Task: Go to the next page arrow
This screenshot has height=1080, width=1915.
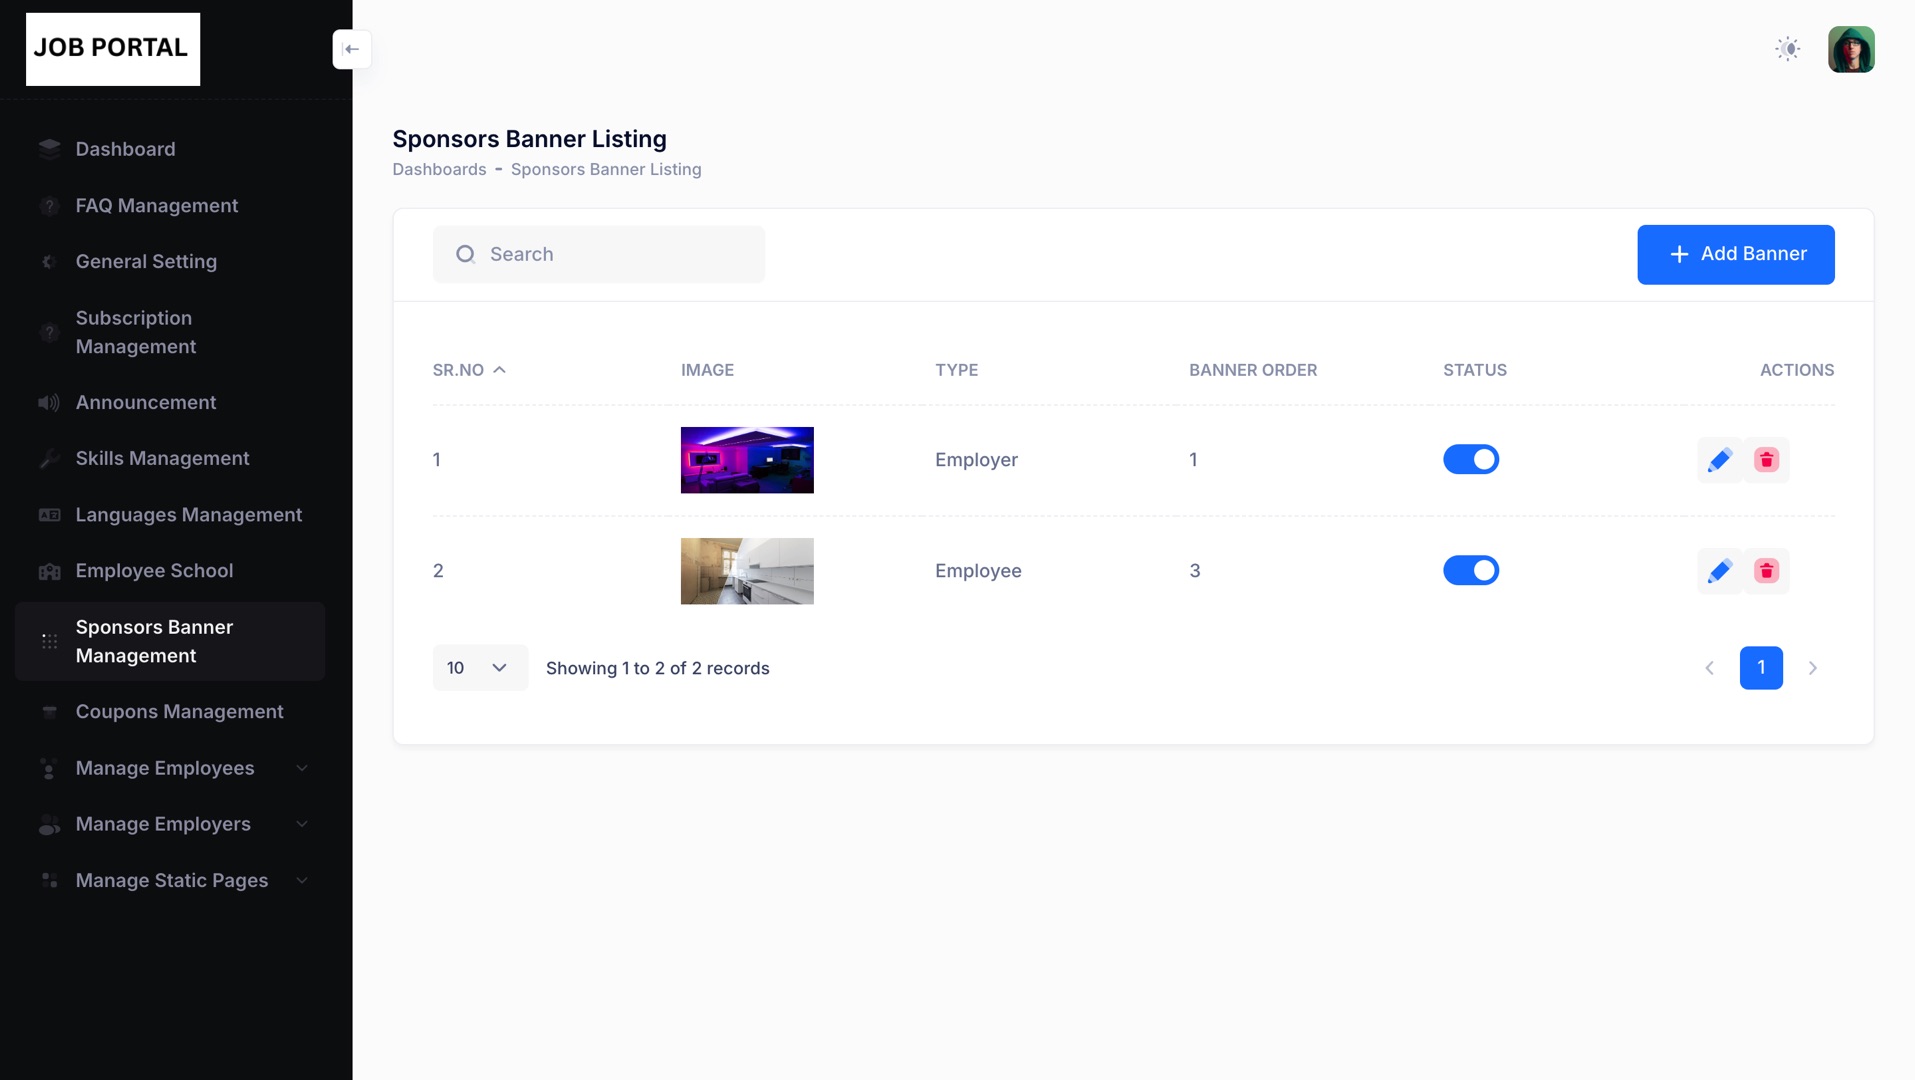Action: click(x=1812, y=668)
